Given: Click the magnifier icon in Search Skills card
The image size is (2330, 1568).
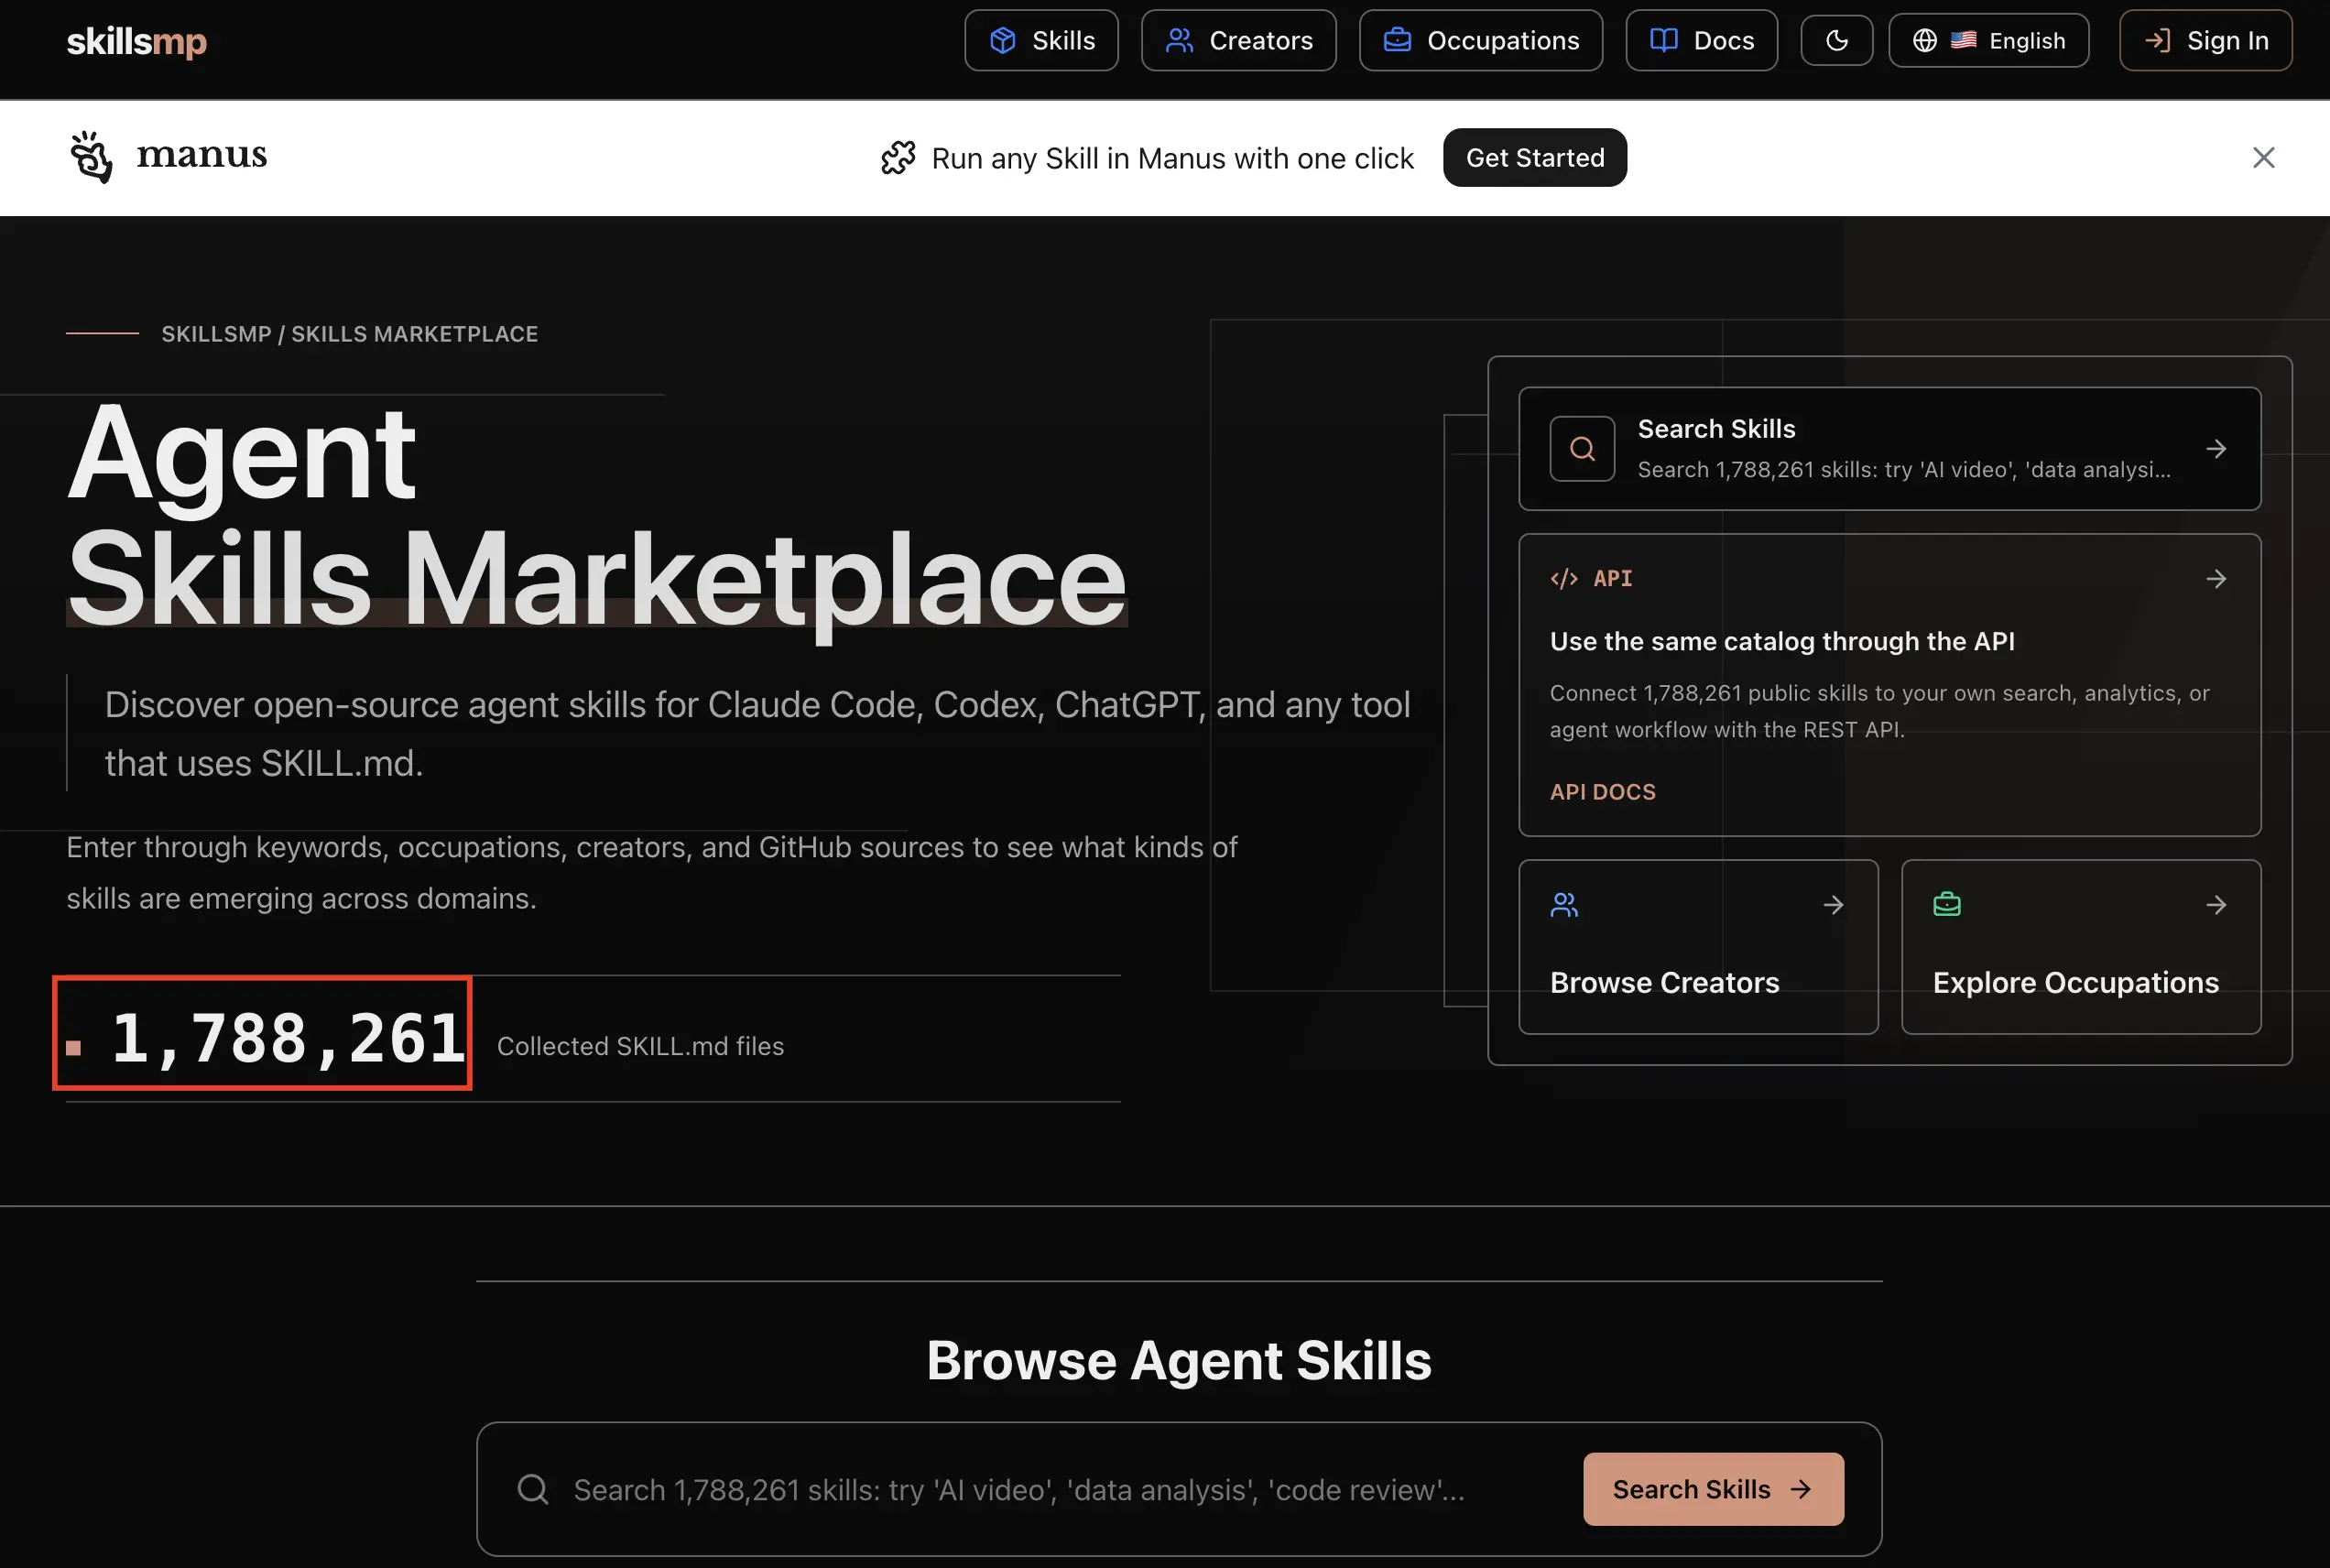Looking at the screenshot, I should pos(1582,449).
